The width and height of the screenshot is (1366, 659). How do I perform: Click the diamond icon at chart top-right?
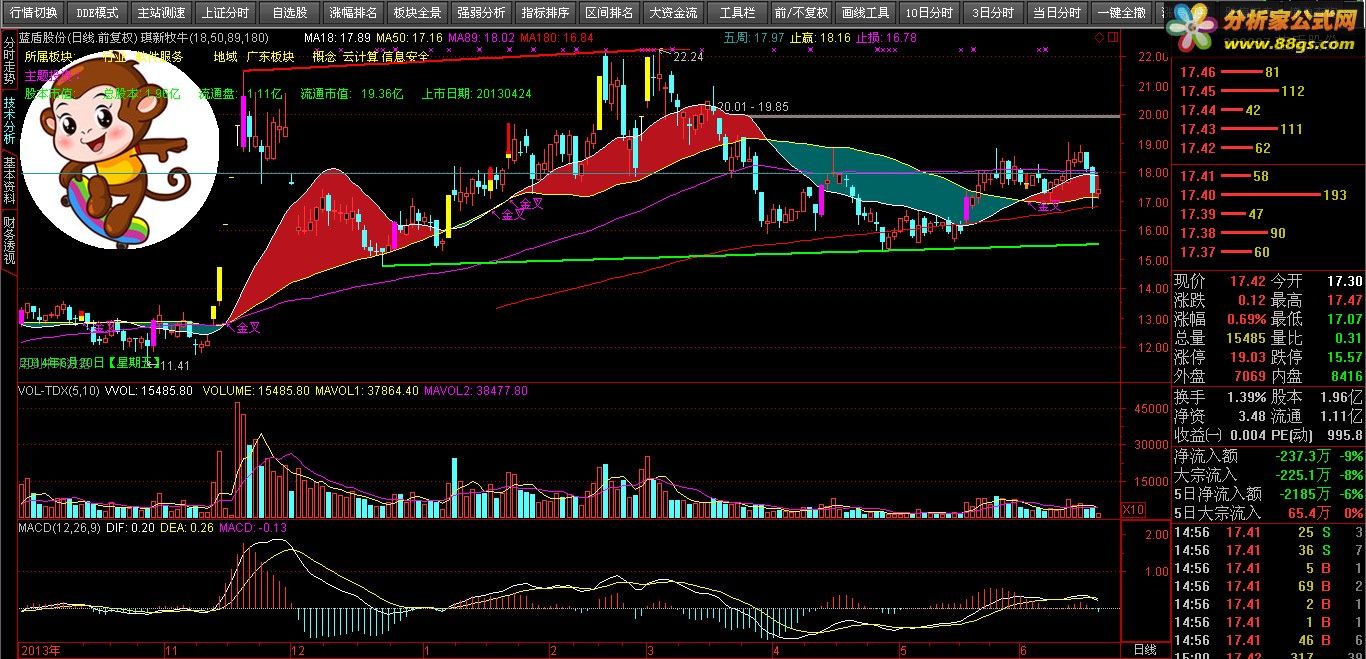click(x=1100, y=37)
